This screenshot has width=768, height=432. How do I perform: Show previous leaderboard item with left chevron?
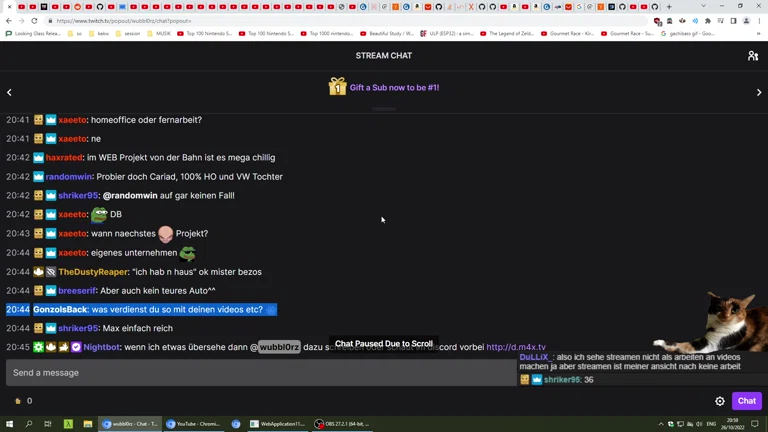[9, 92]
